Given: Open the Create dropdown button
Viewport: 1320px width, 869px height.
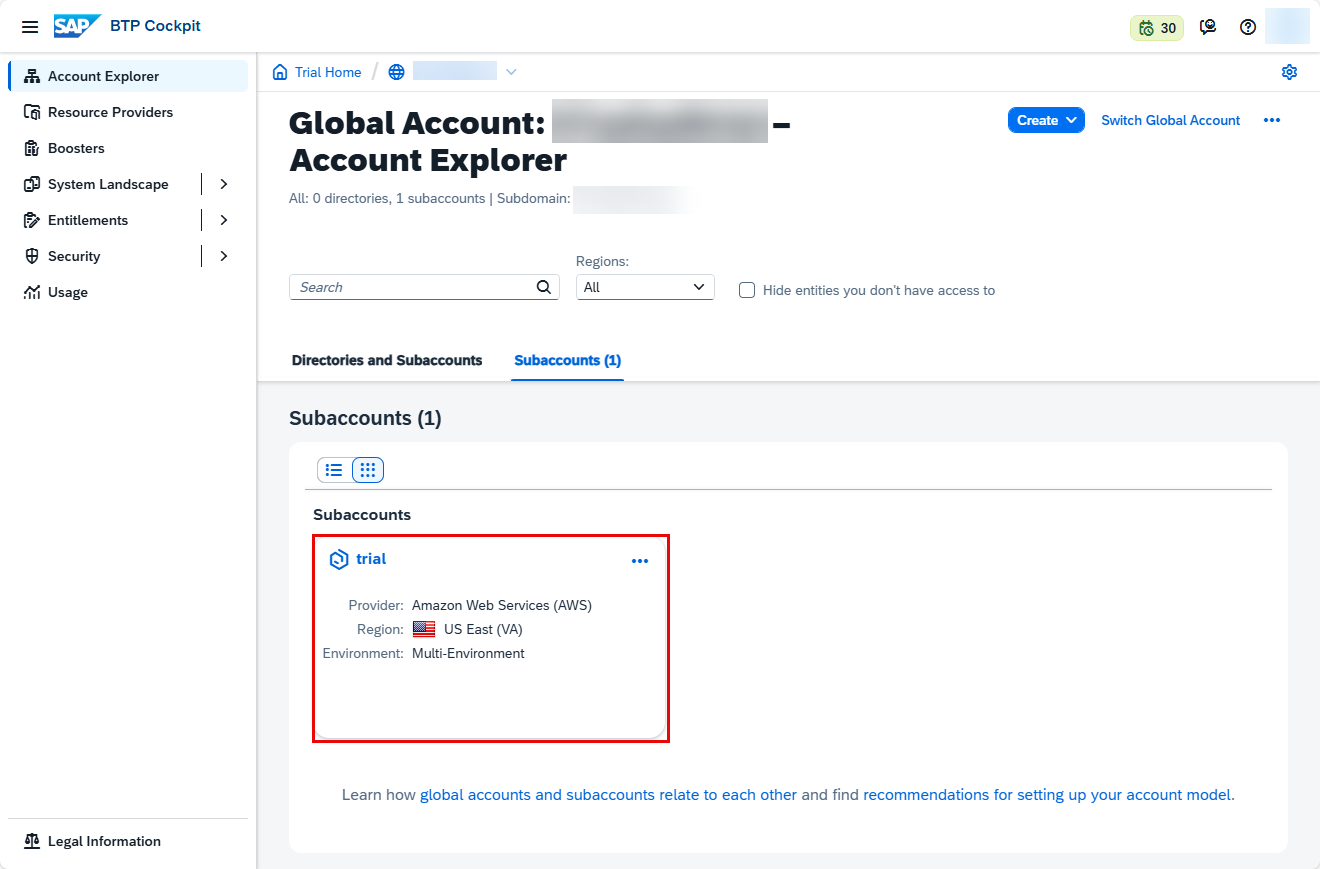Looking at the screenshot, I should tap(1046, 120).
